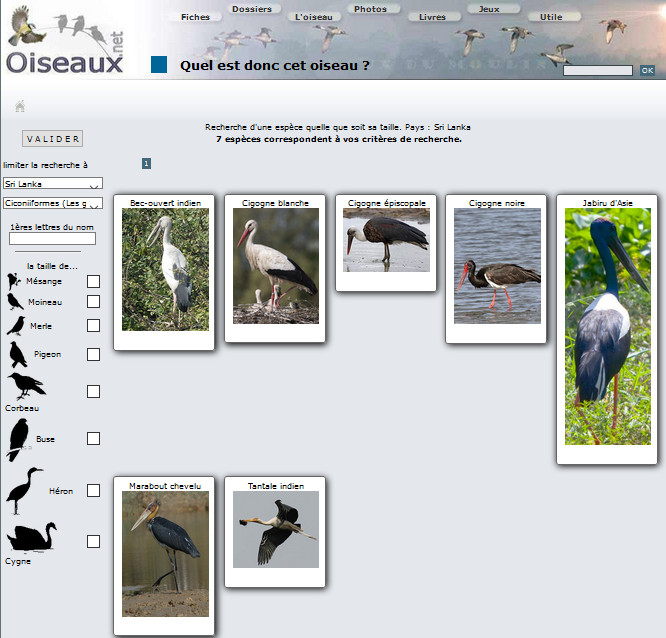666x638 pixels.
Task: Tick the Pigeon size checkbox
Action: pyautogui.click(x=93, y=354)
